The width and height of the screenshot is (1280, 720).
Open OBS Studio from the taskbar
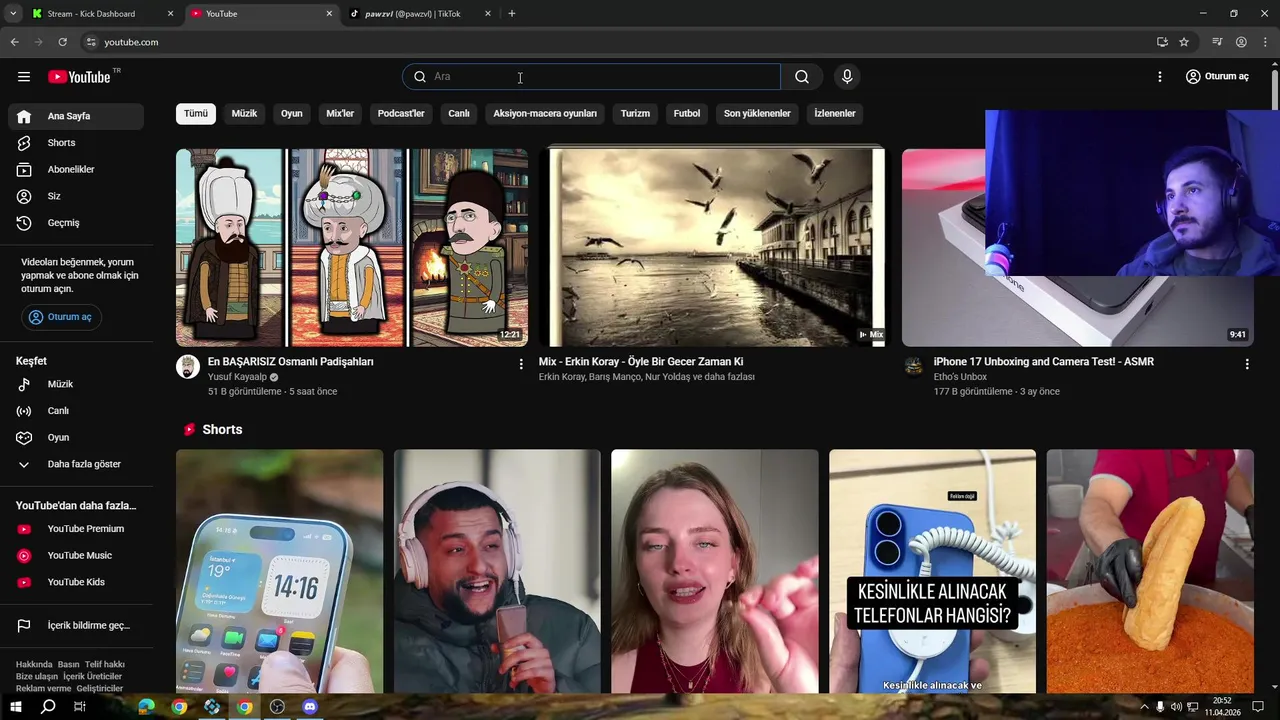pos(277,707)
